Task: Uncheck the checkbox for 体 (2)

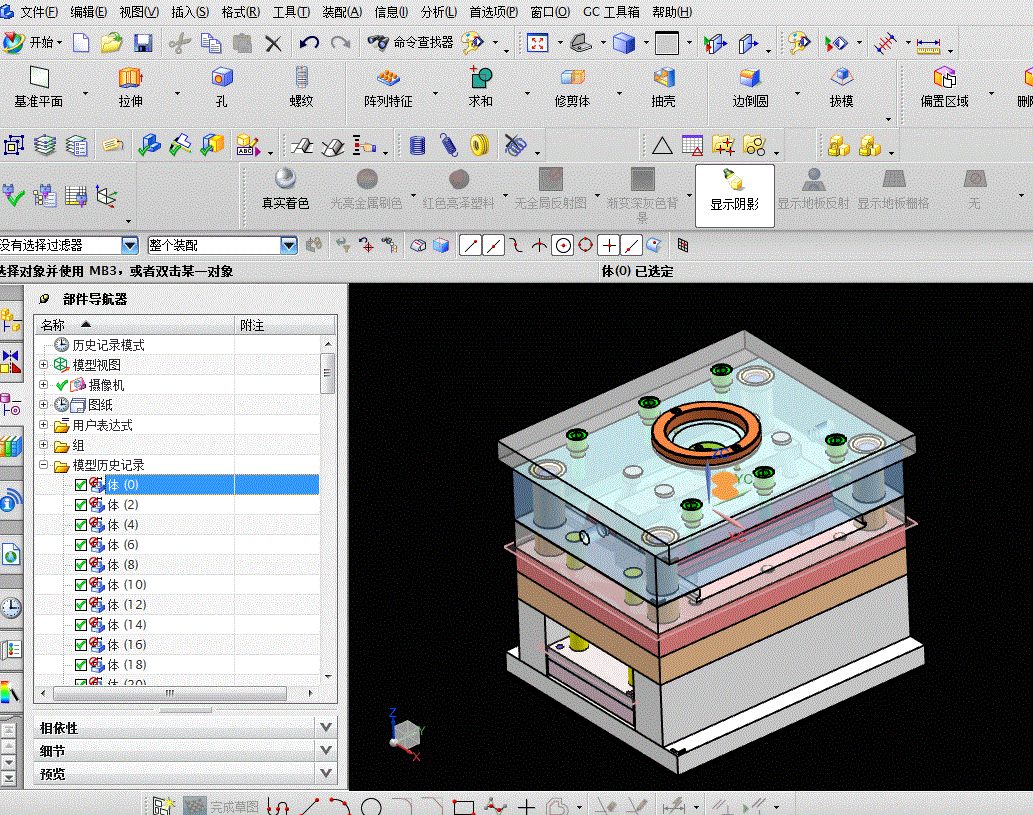Action: coord(81,505)
